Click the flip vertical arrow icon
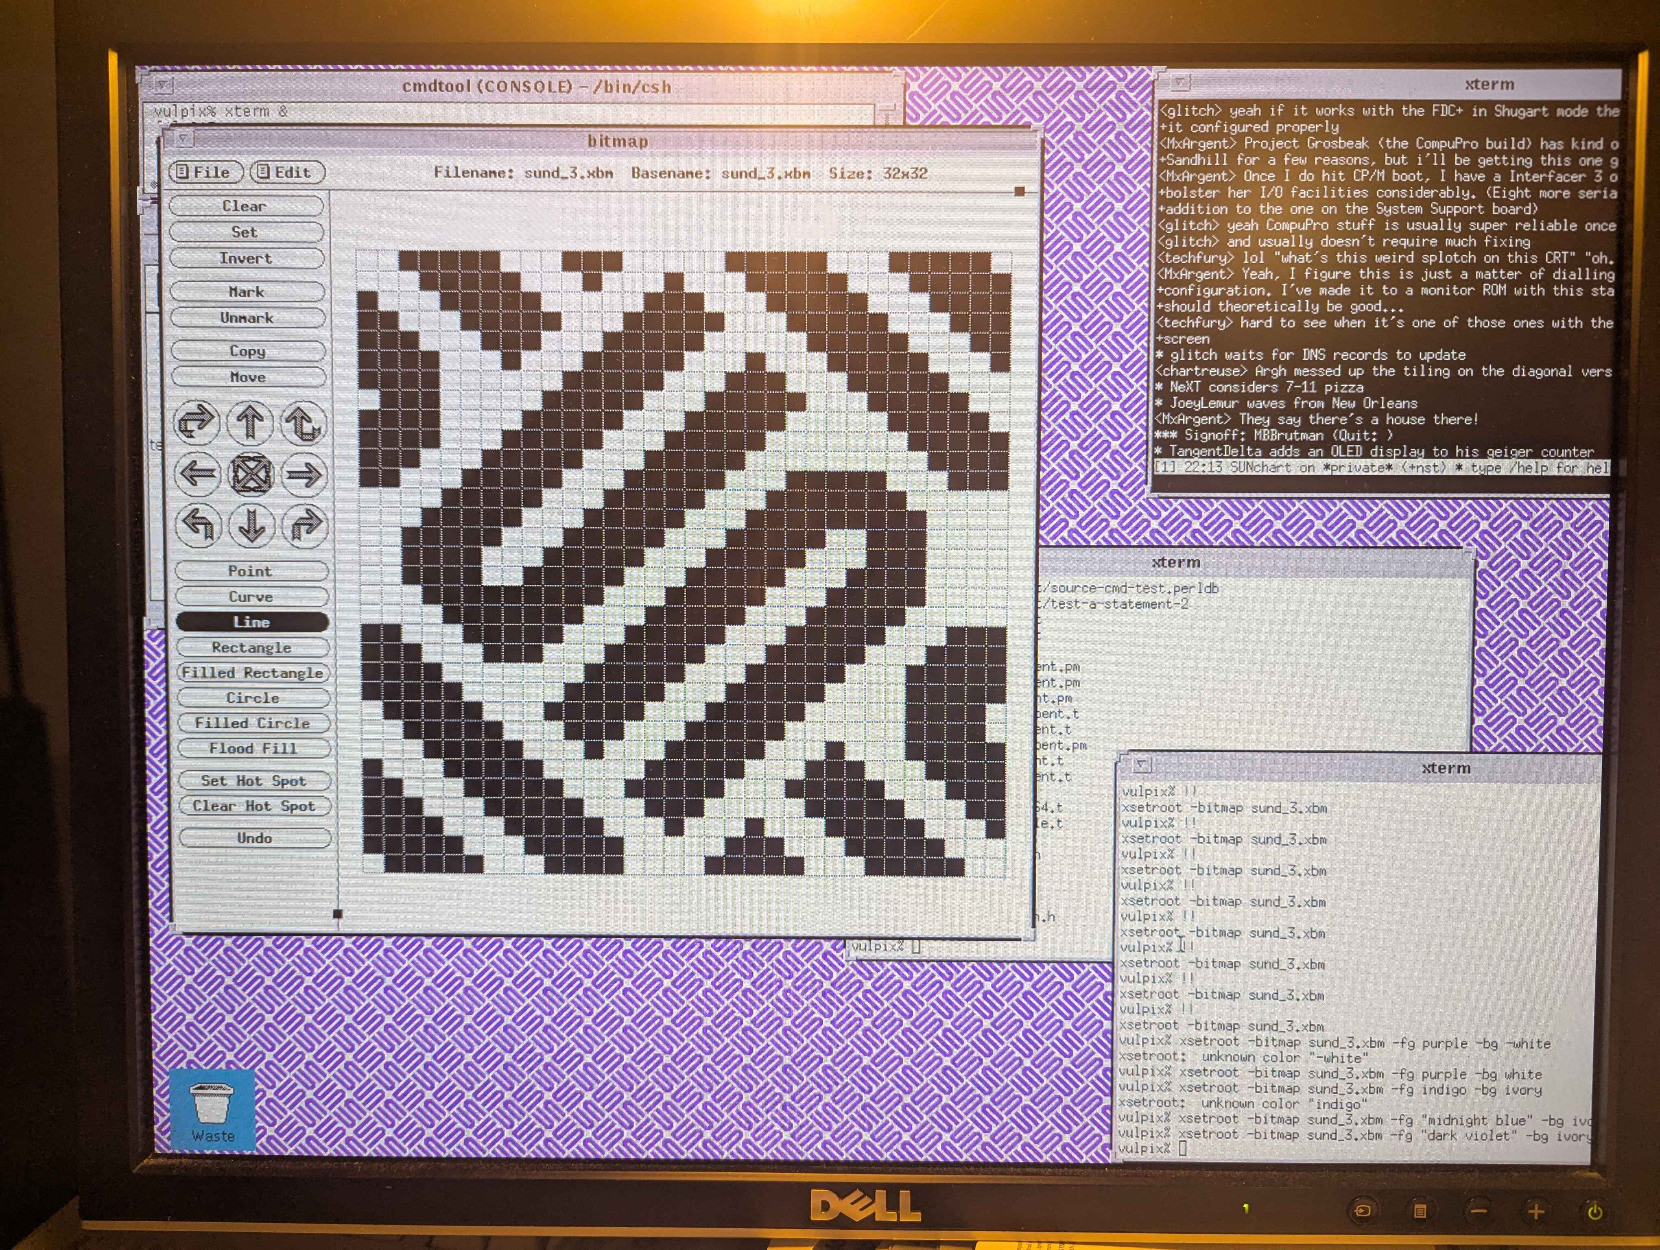1660x1250 pixels. [304, 423]
